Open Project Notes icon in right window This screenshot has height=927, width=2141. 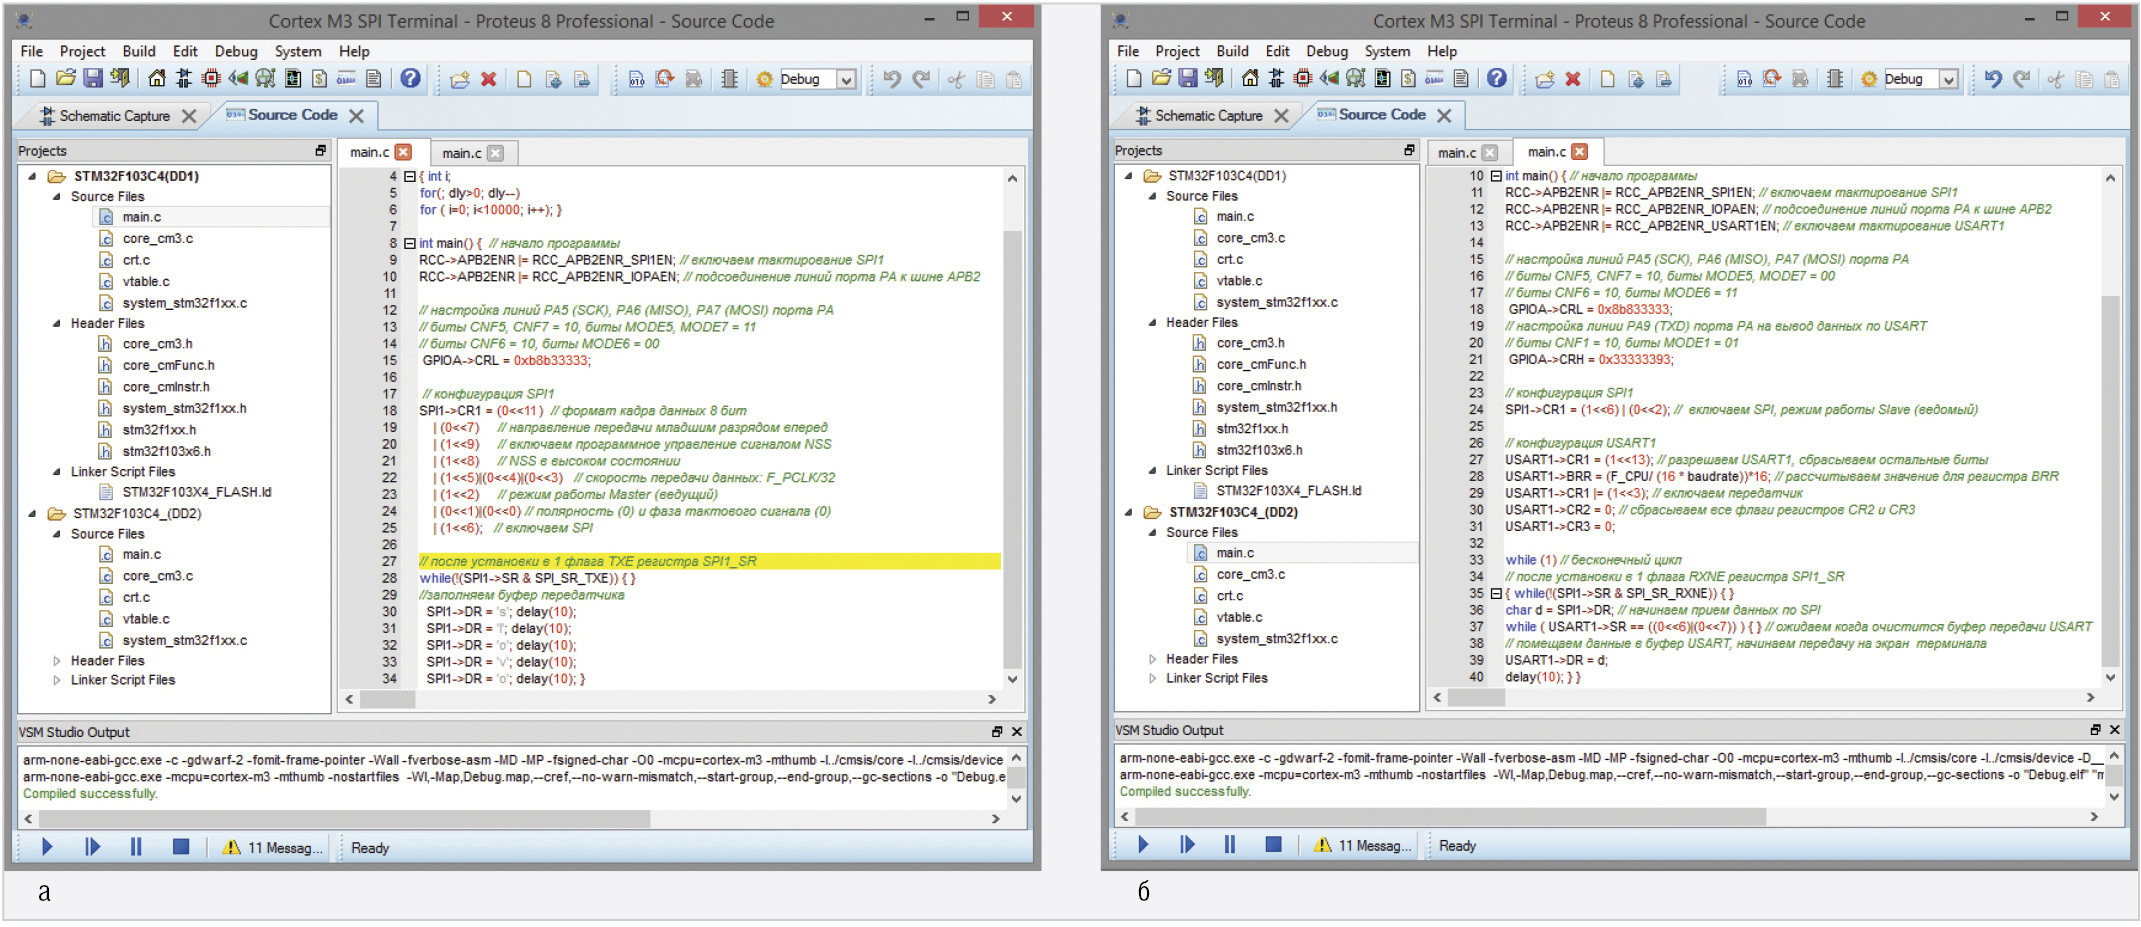(x=1461, y=78)
